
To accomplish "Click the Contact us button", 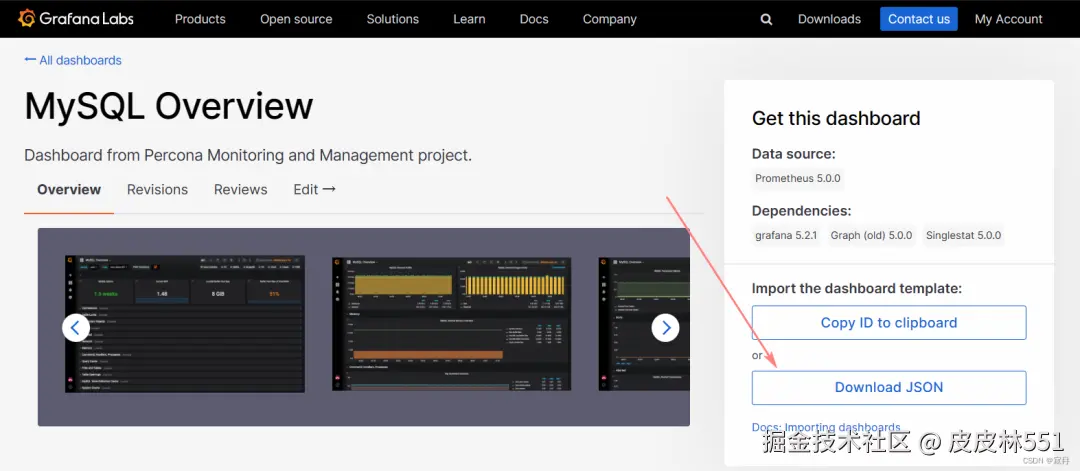I will pyautogui.click(x=919, y=19).
